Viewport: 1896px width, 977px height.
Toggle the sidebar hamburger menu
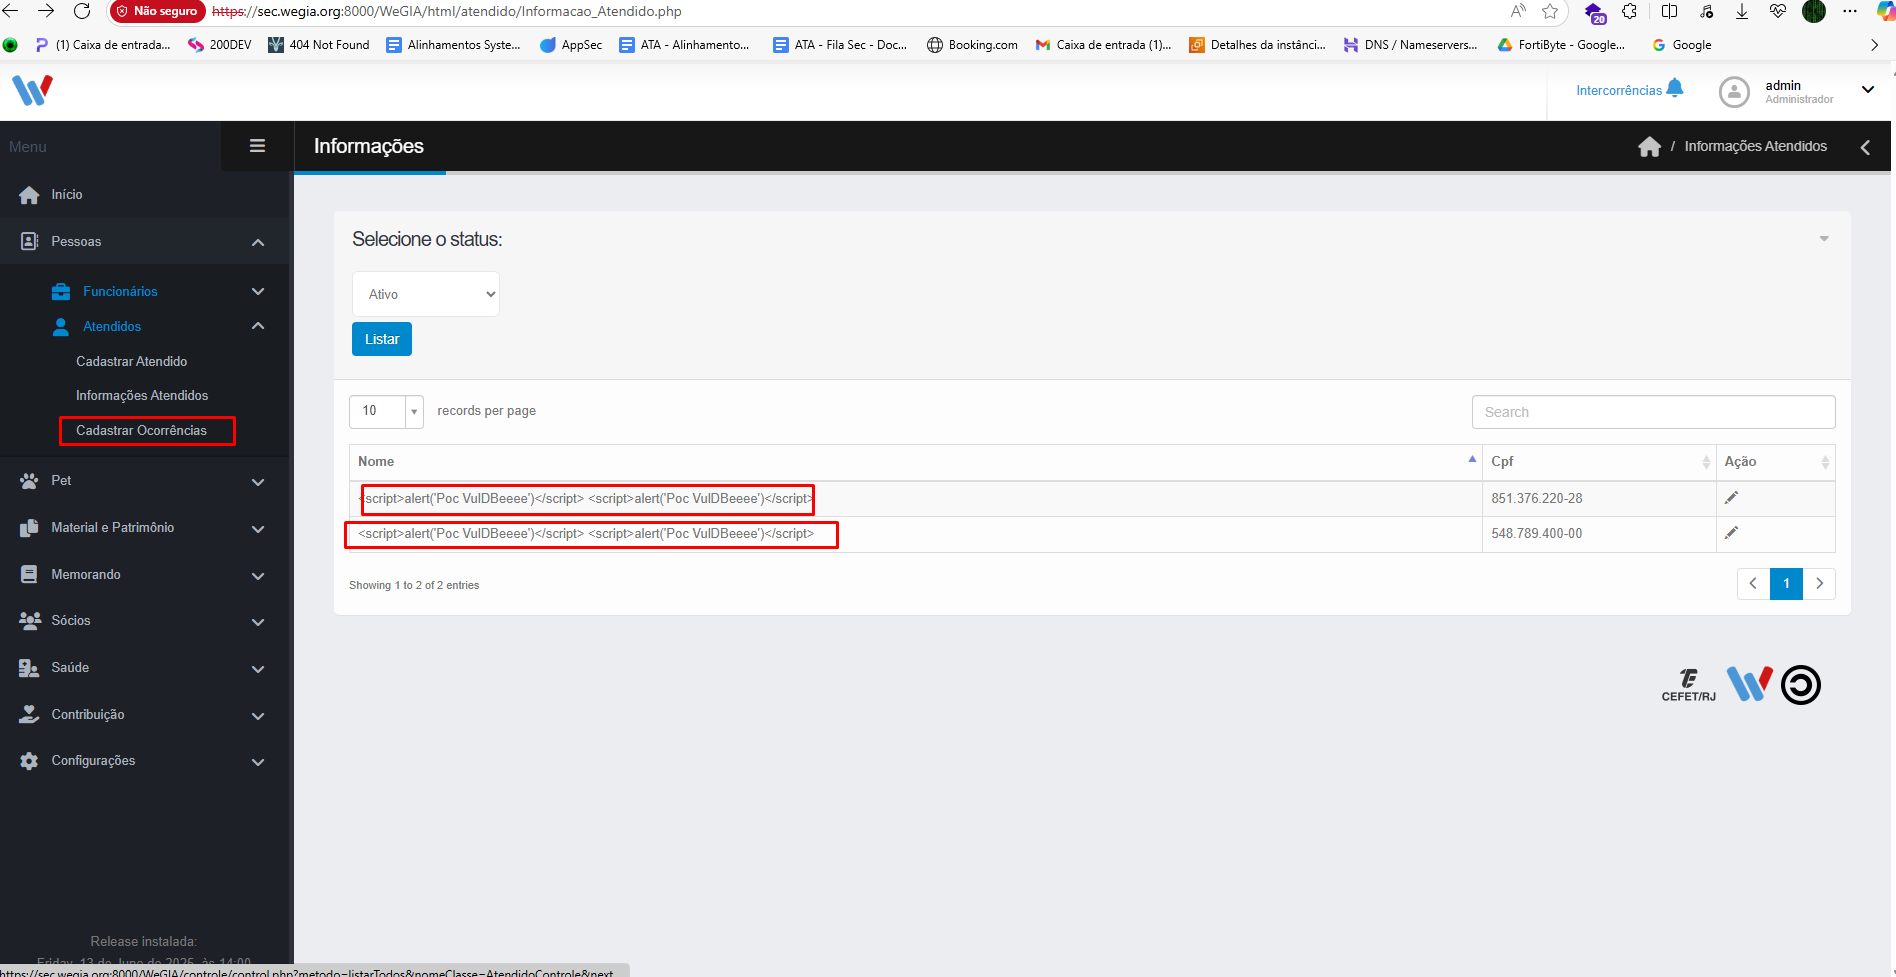257,146
